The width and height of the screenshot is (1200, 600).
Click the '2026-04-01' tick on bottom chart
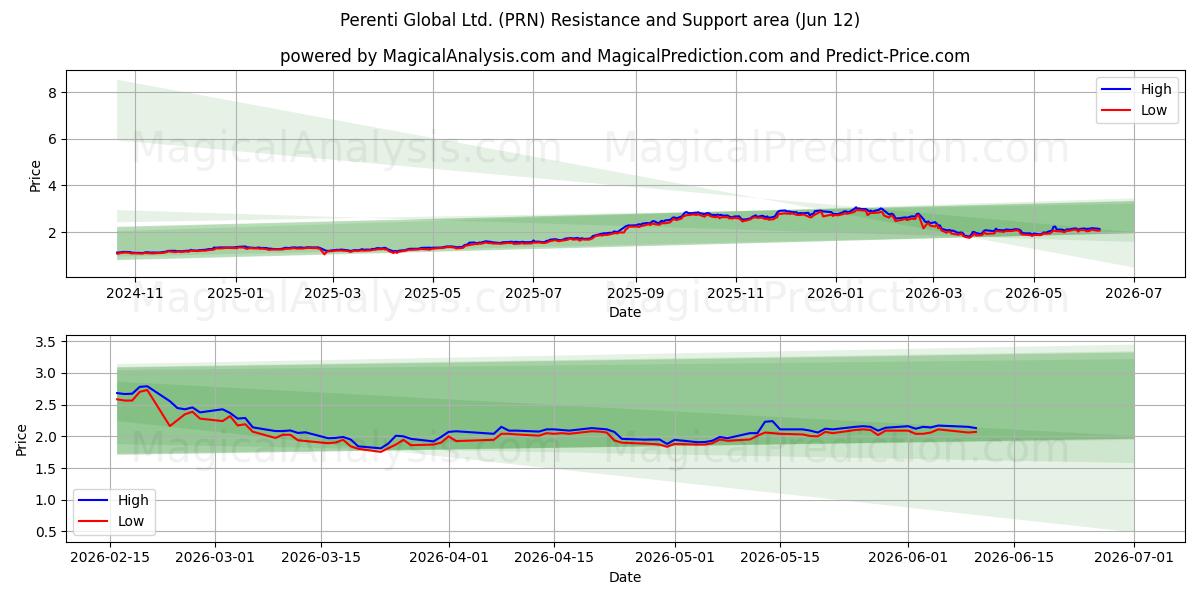449,559
